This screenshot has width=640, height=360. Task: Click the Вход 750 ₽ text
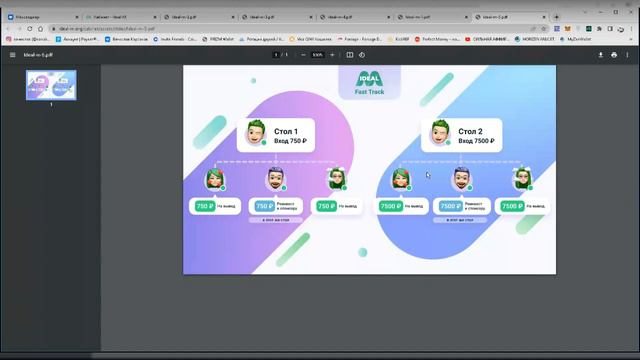pos(290,141)
